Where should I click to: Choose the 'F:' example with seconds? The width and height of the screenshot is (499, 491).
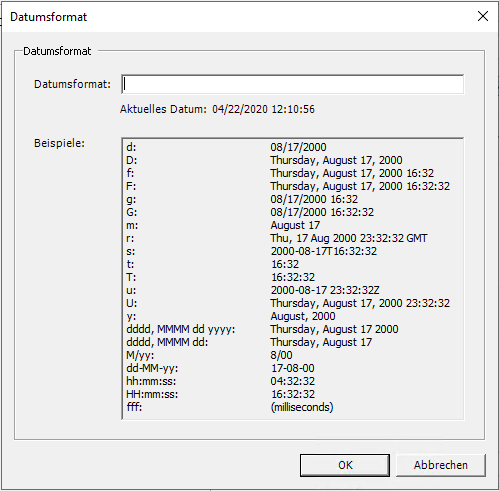point(292,186)
